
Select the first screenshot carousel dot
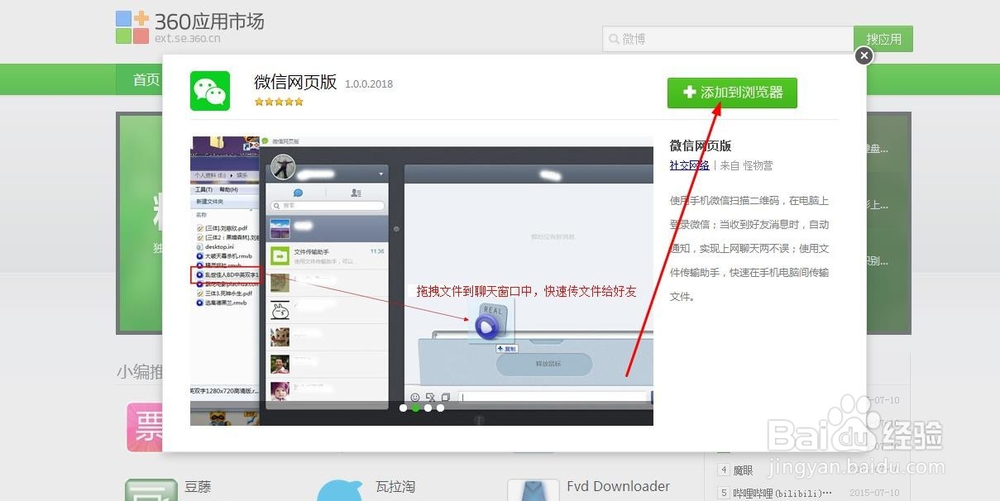pos(403,408)
